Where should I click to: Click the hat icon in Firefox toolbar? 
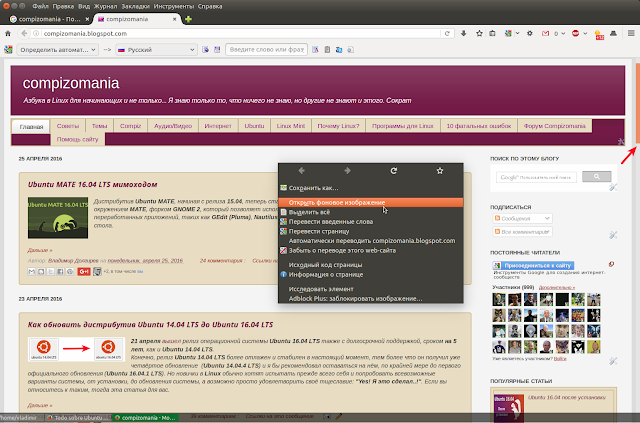click(x=613, y=33)
